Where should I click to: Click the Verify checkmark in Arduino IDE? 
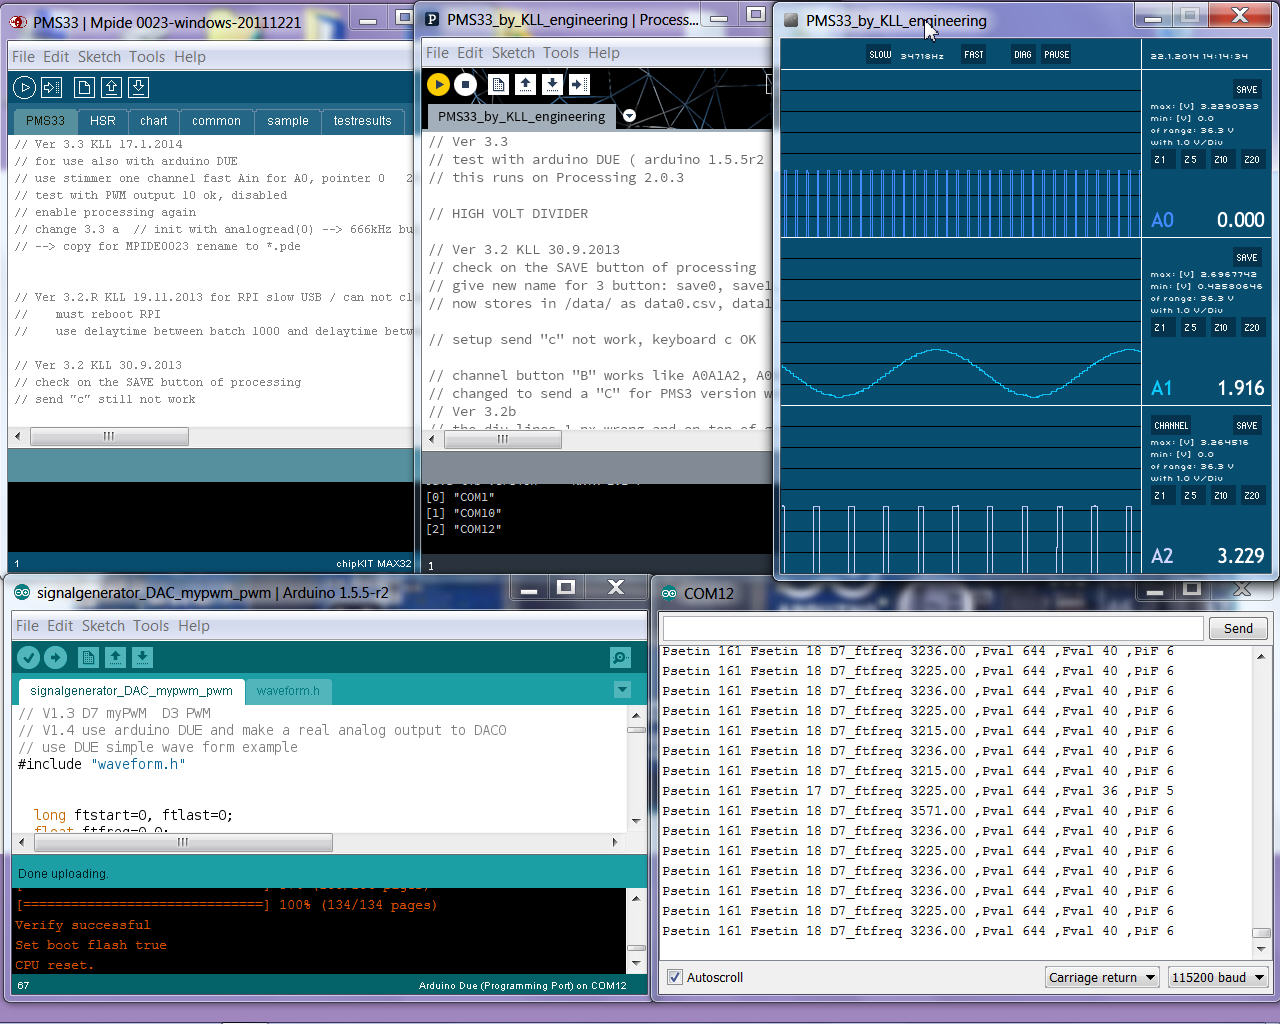(28, 657)
